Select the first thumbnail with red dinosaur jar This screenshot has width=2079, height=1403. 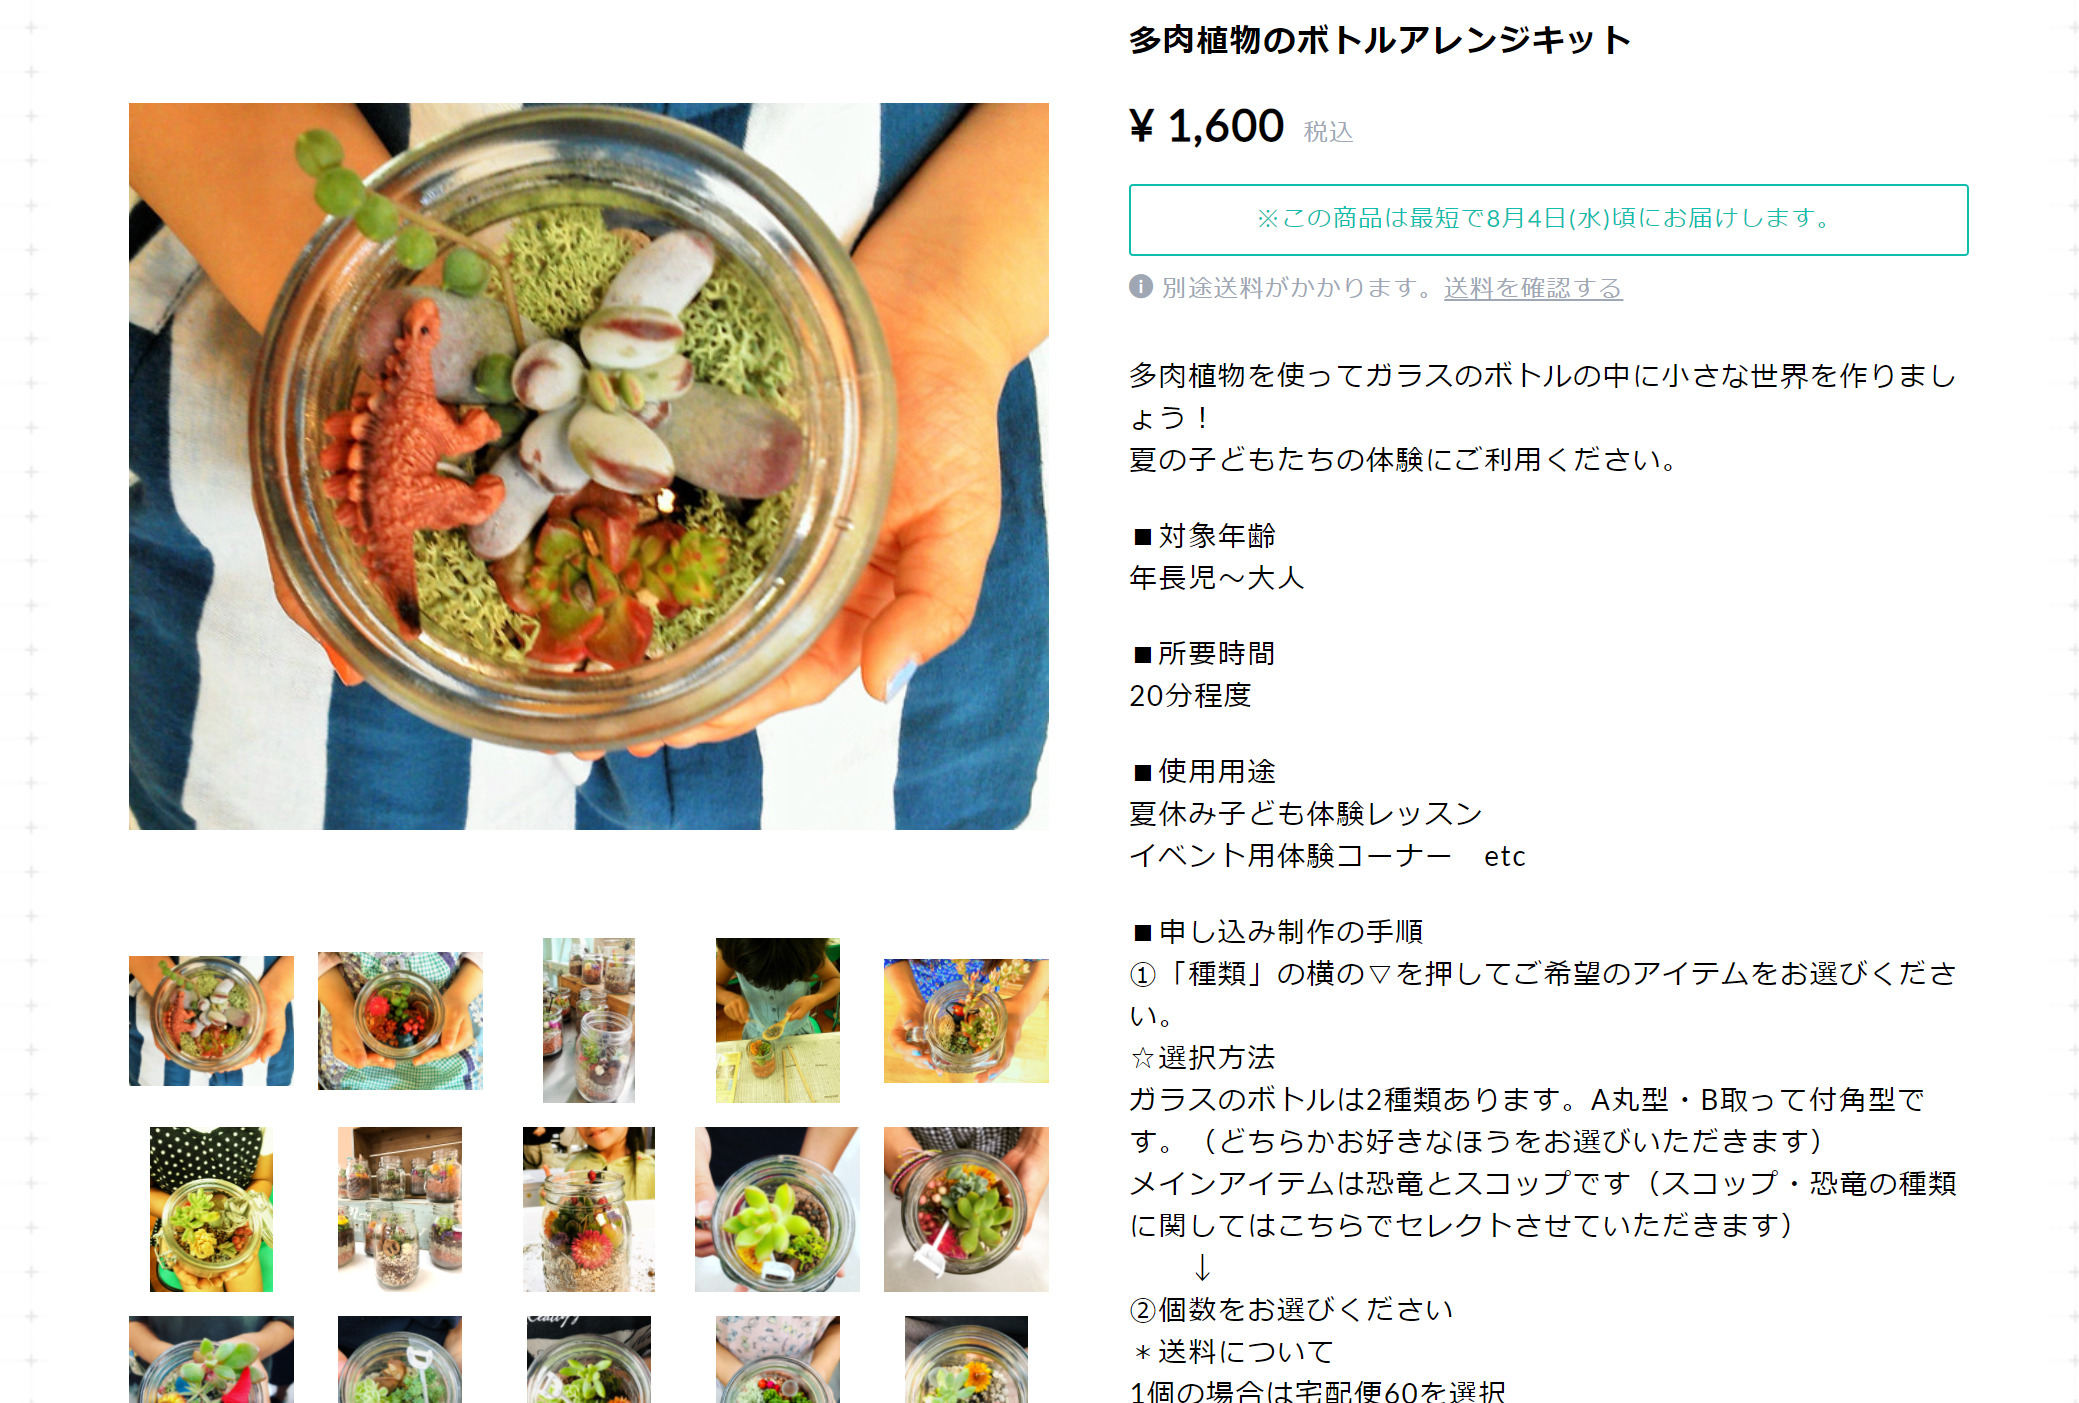(x=211, y=1020)
